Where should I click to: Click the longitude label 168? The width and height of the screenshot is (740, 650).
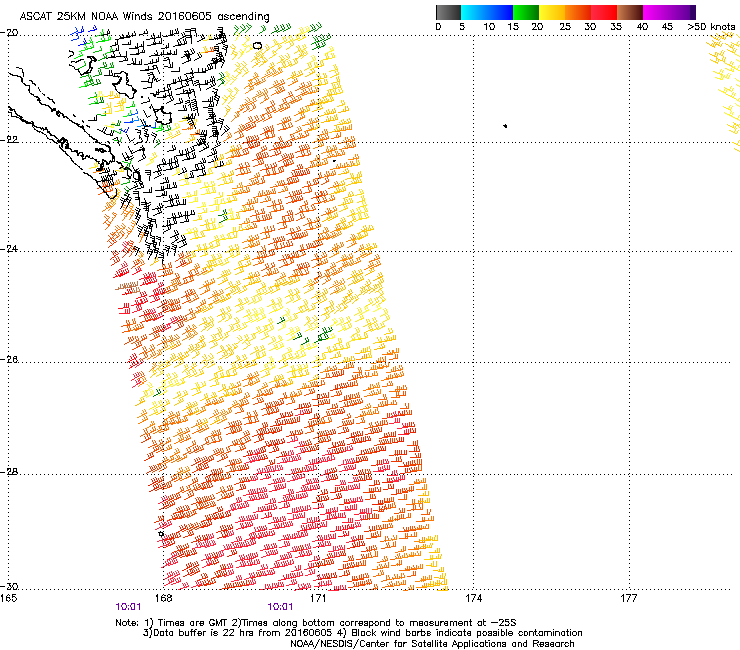163,599
